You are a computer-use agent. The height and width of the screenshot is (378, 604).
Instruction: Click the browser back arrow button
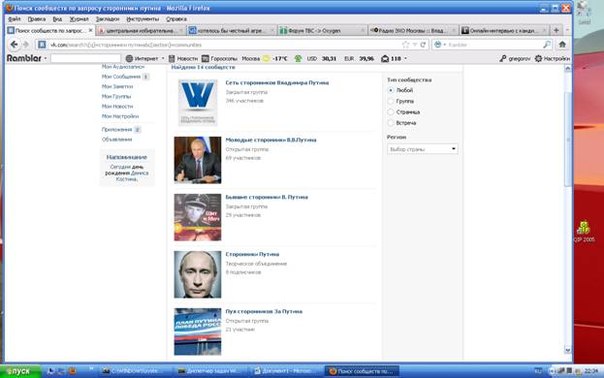click(14, 45)
